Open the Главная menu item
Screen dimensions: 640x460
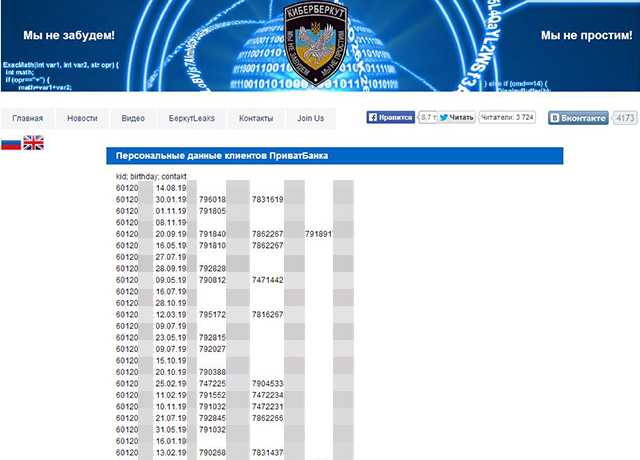click(x=28, y=118)
